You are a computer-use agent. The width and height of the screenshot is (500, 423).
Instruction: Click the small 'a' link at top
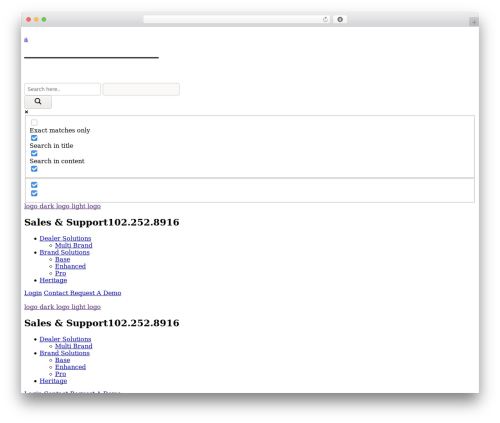coord(26,40)
